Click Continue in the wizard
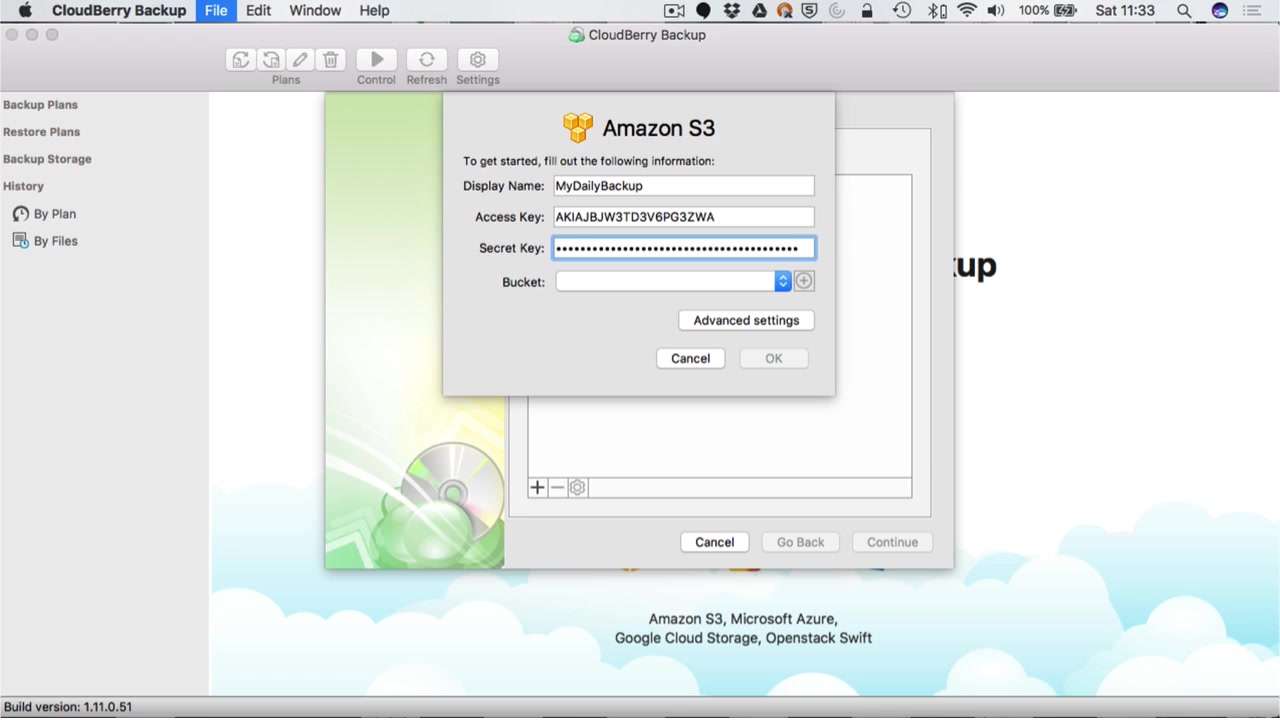 892,542
